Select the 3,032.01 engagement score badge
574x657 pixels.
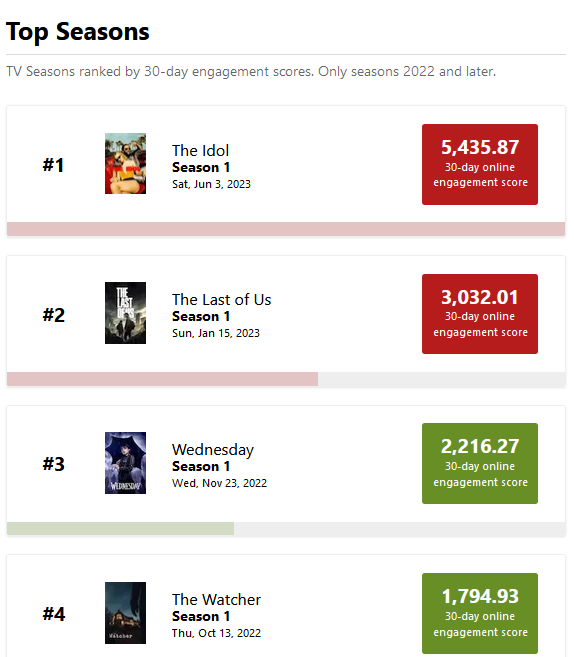pyautogui.click(x=480, y=314)
